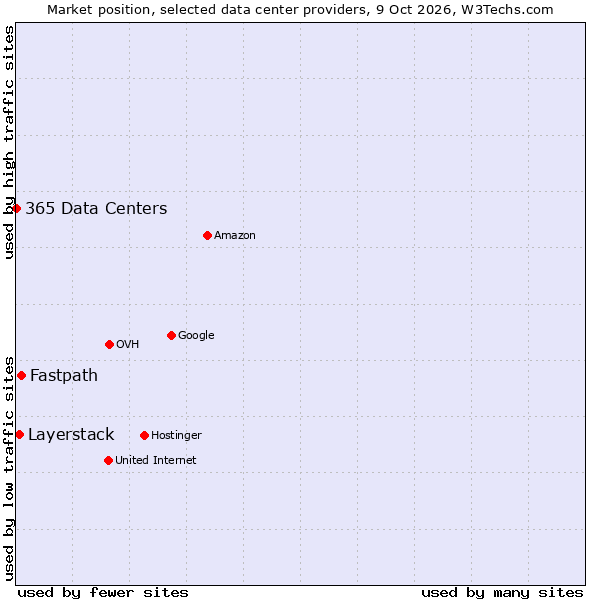Click the 'Hostinger' label text
This screenshot has width=600, height=600.
(176, 435)
